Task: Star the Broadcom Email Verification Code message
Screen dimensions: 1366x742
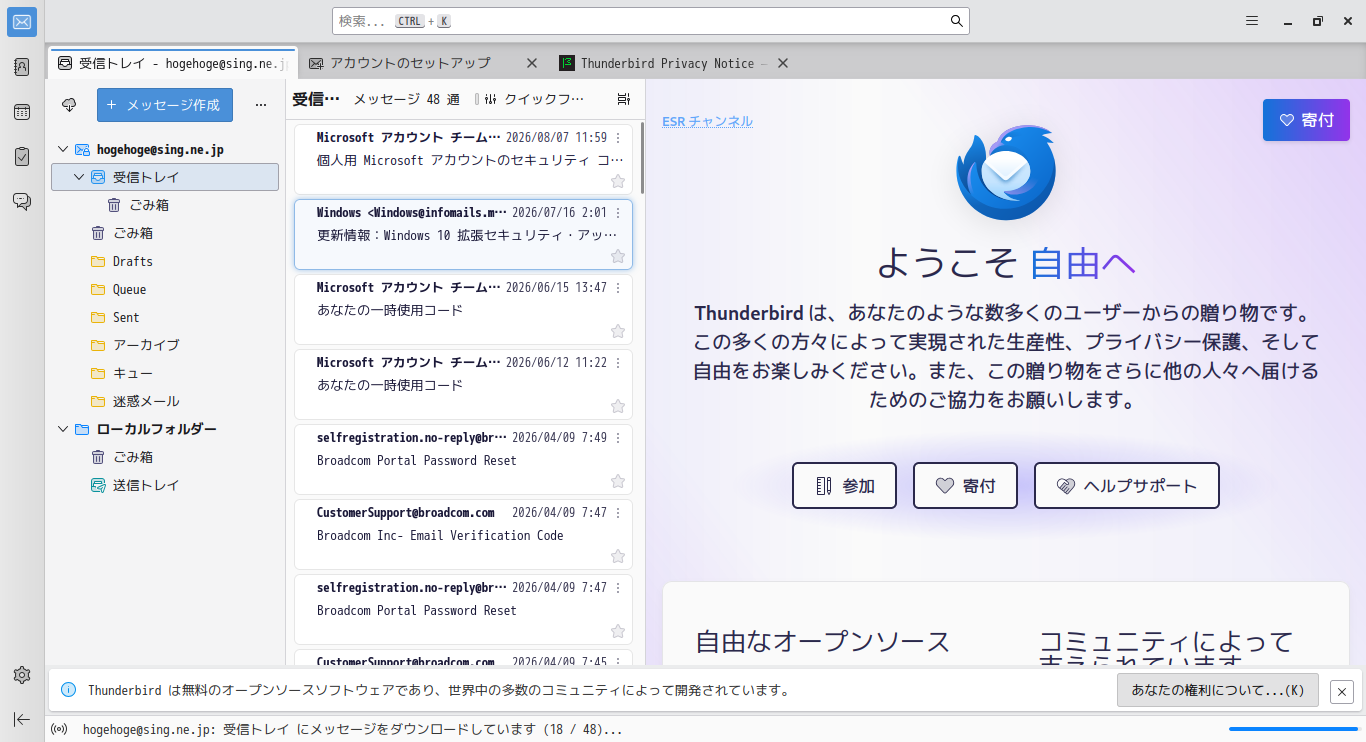Action: 618,557
